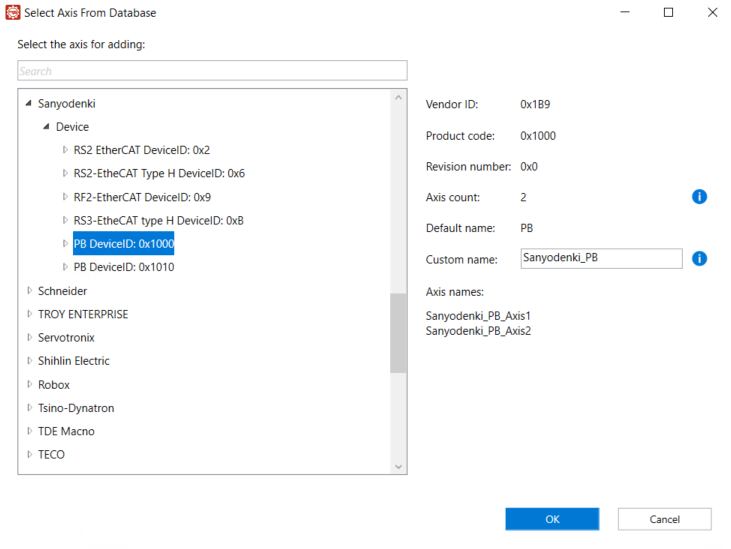Click the scroll down arrow of list
The width and height of the screenshot is (731, 549).
coord(398,467)
